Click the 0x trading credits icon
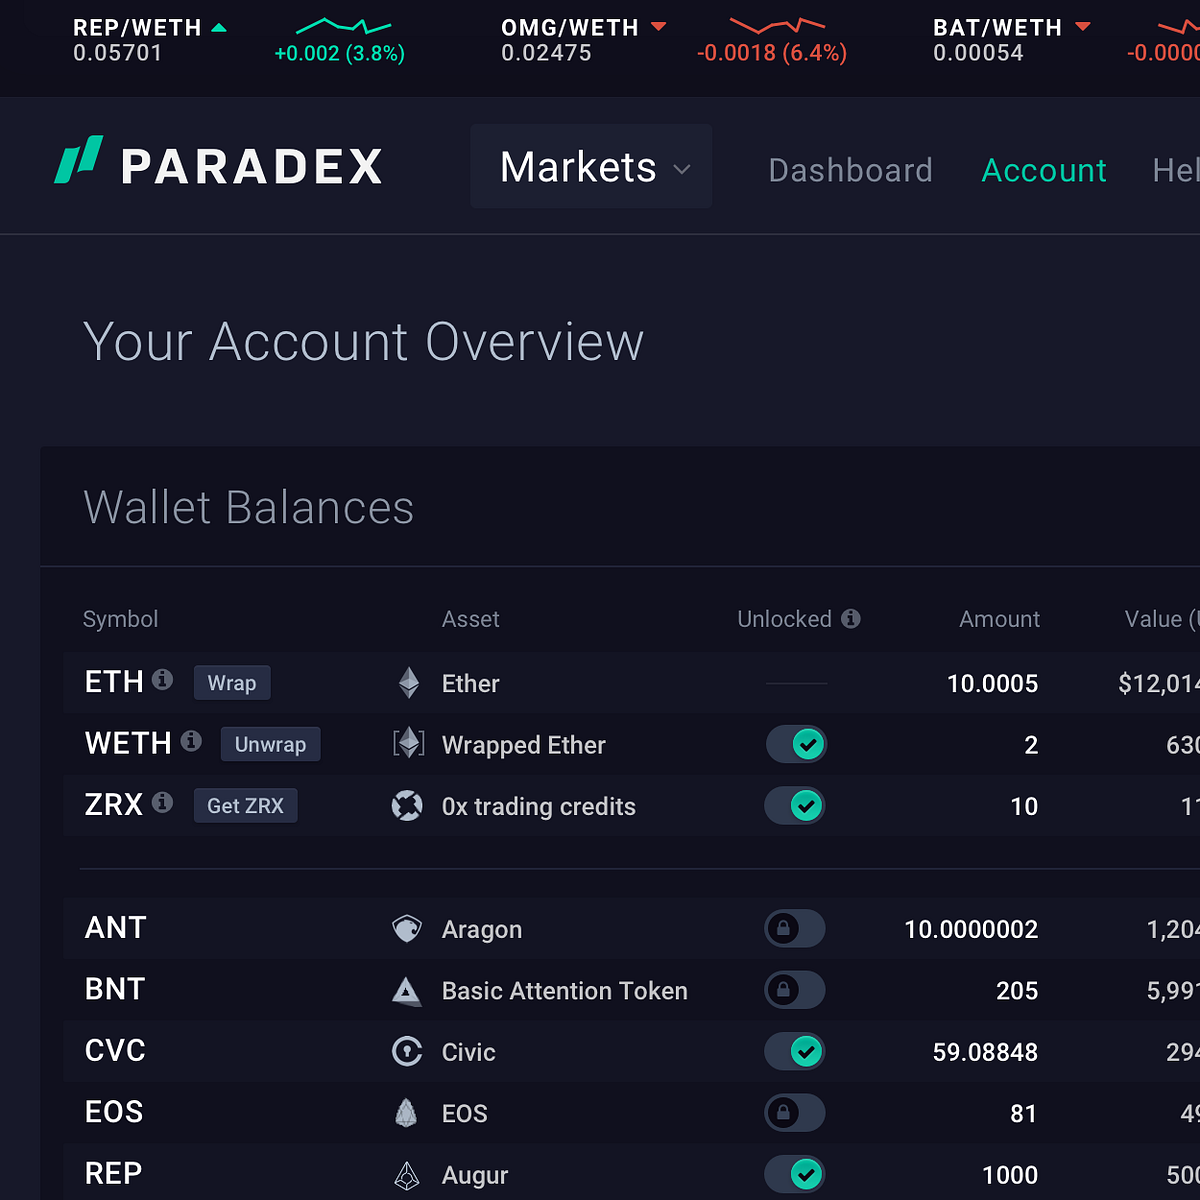 click(407, 806)
